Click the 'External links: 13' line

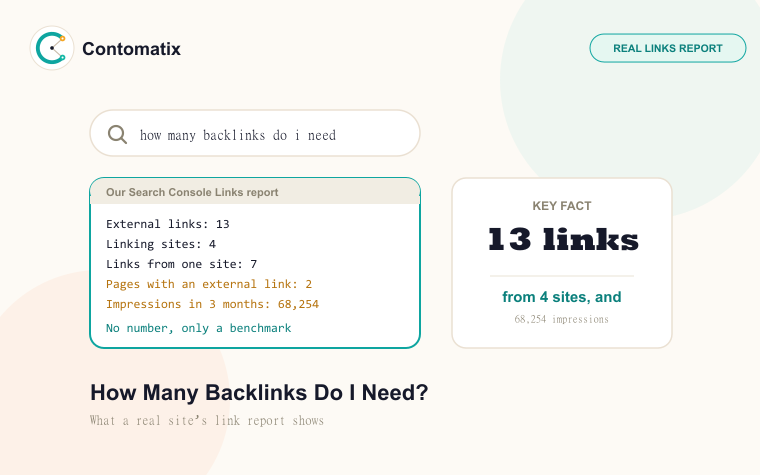click(x=168, y=224)
